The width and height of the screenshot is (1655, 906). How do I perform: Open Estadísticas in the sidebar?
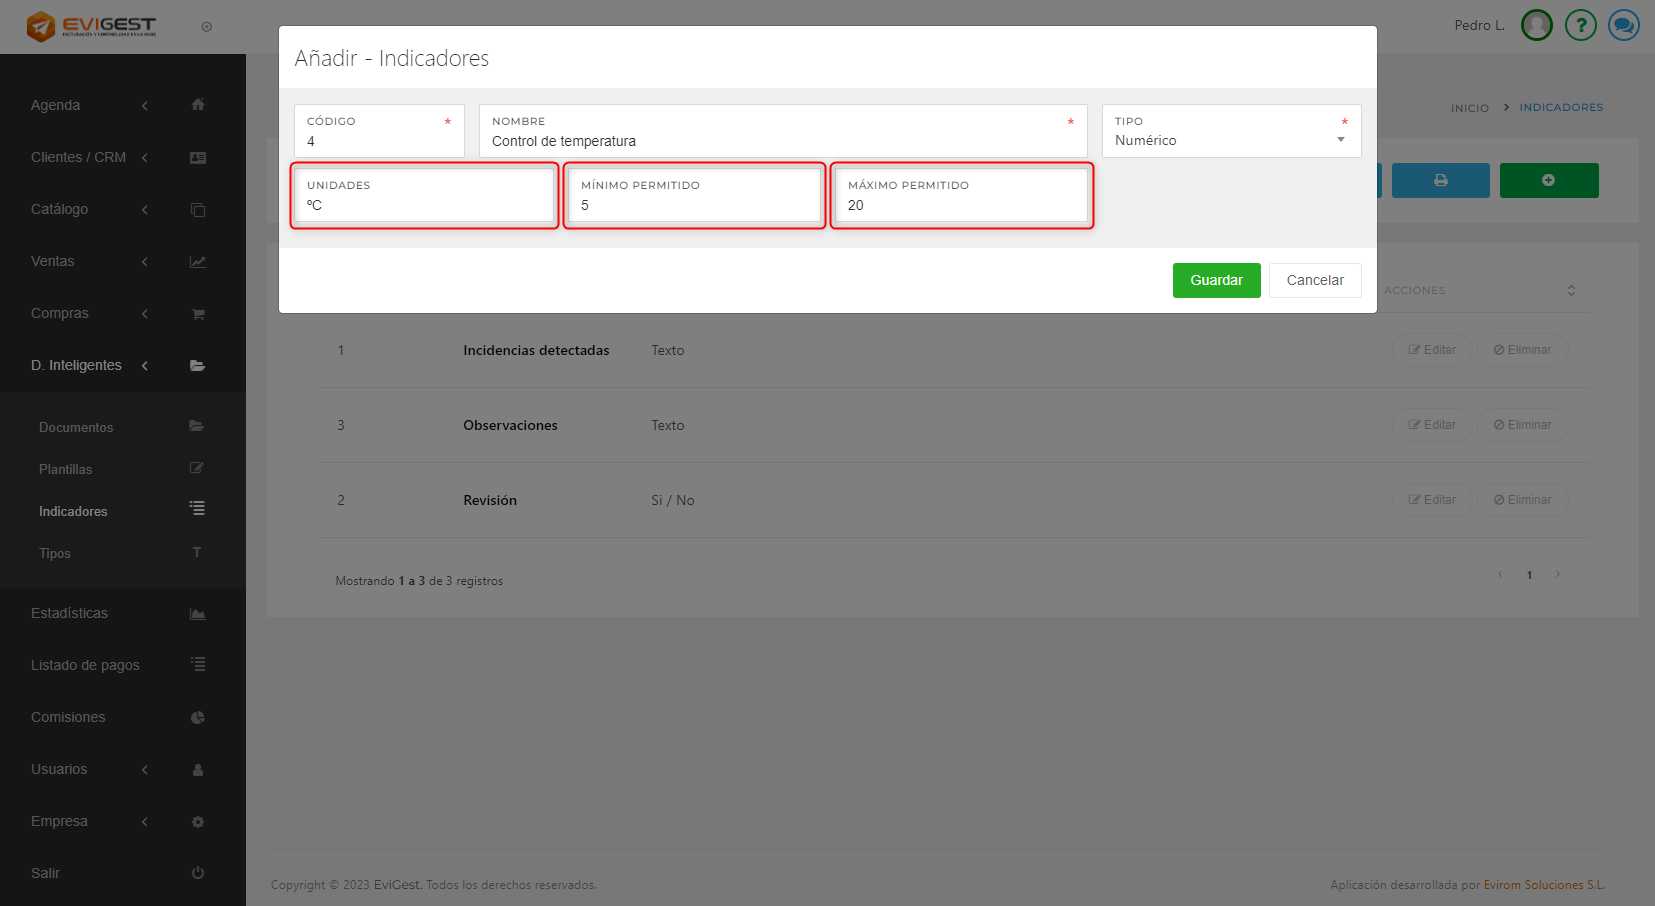pyautogui.click(x=70, y=613)
